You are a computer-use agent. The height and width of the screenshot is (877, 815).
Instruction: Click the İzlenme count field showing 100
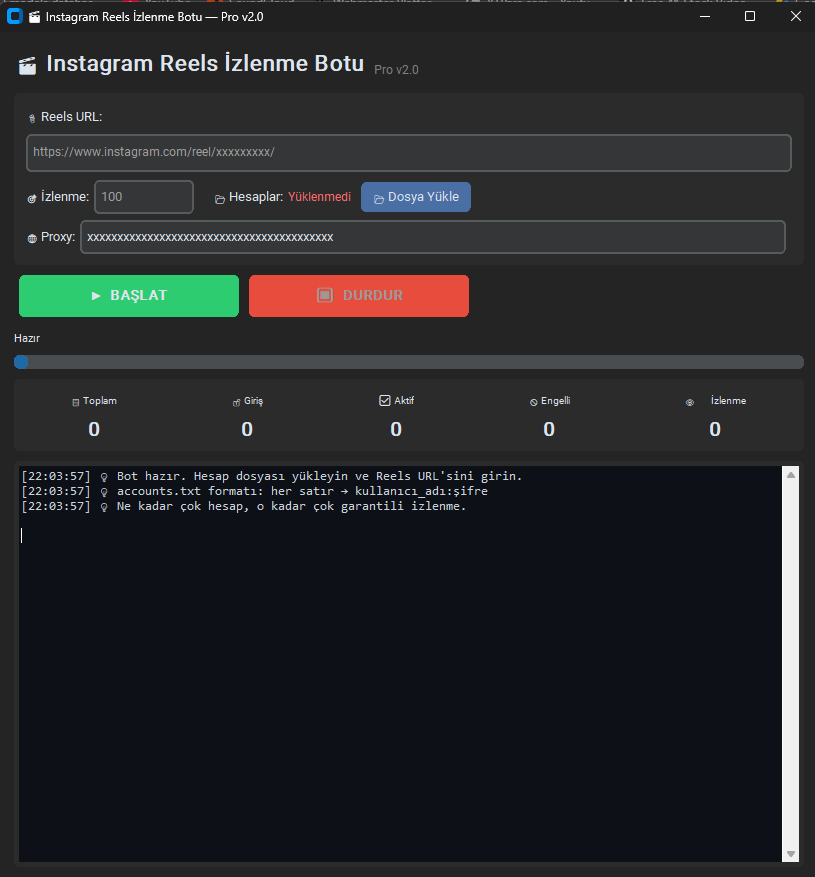point(144,197)
